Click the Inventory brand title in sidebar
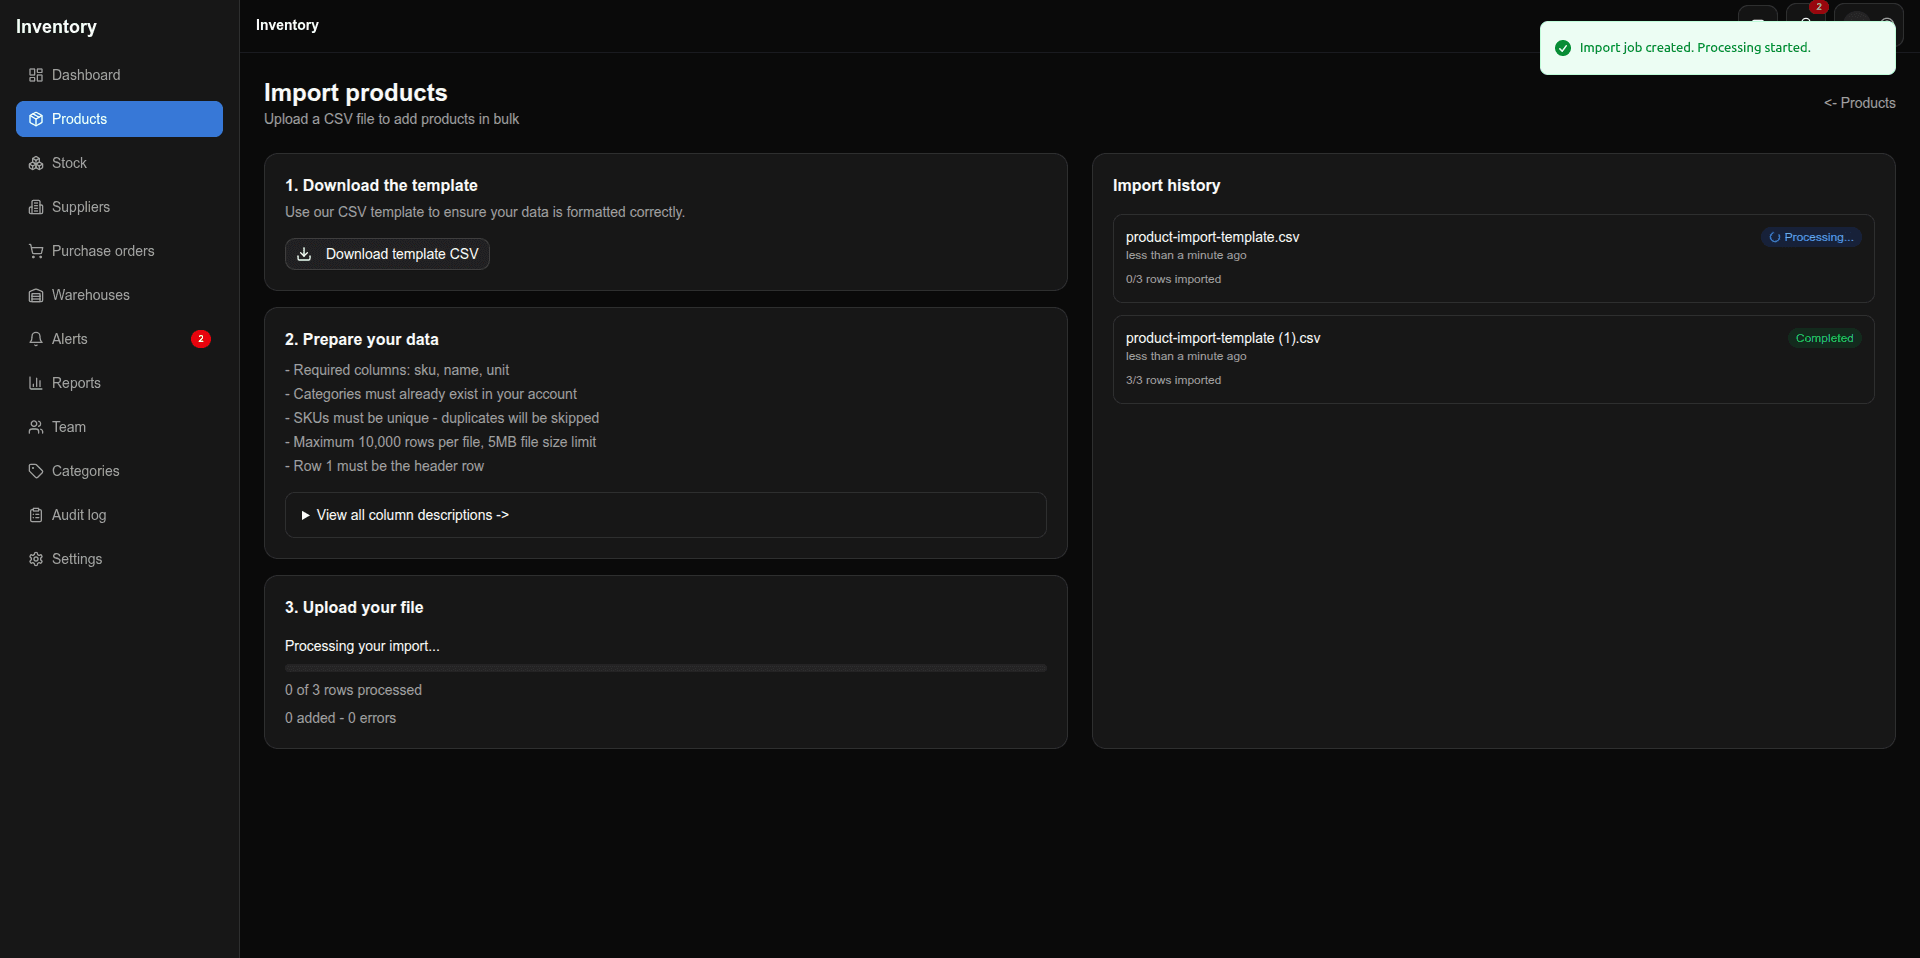The height and width of the screenshot is (958, 1920). [x=56, y=27]
